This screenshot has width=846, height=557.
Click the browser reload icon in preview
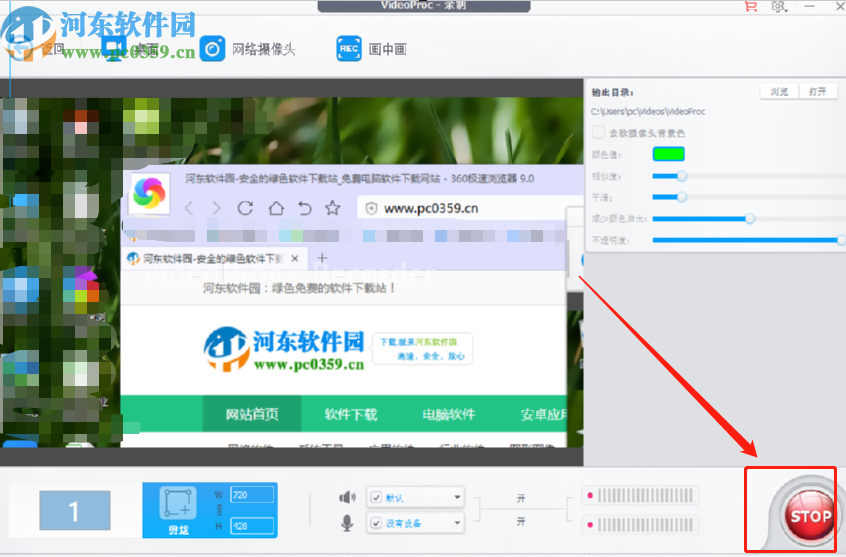[x=245, y=208]
